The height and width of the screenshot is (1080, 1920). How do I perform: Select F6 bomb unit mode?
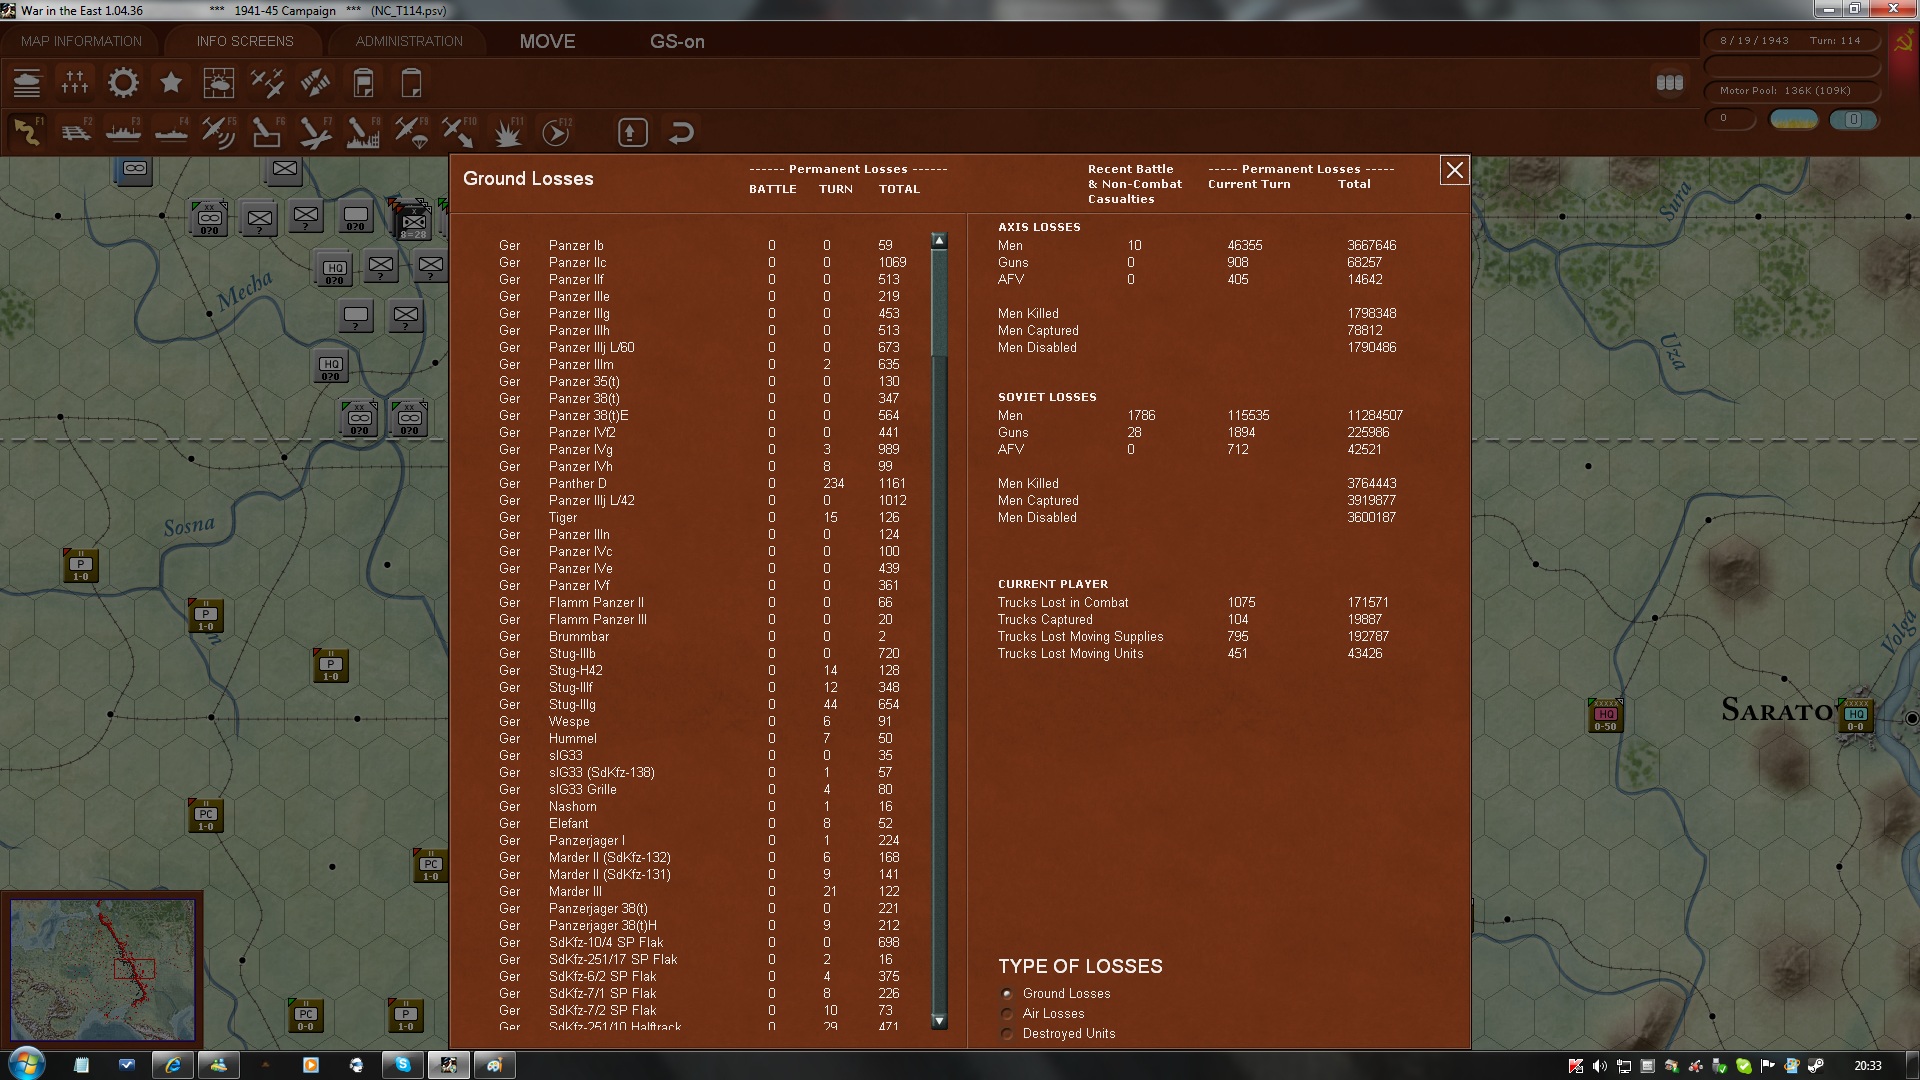coord(267,132)
